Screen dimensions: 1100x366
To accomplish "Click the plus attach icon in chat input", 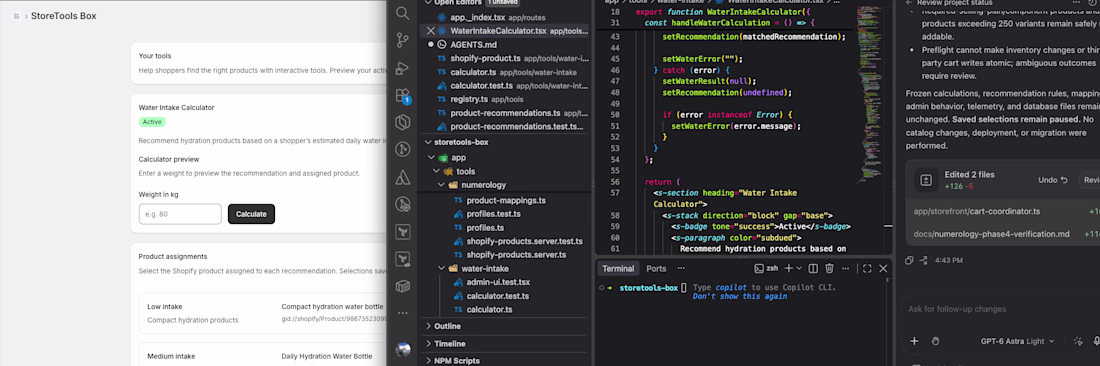I will [914, 341].
